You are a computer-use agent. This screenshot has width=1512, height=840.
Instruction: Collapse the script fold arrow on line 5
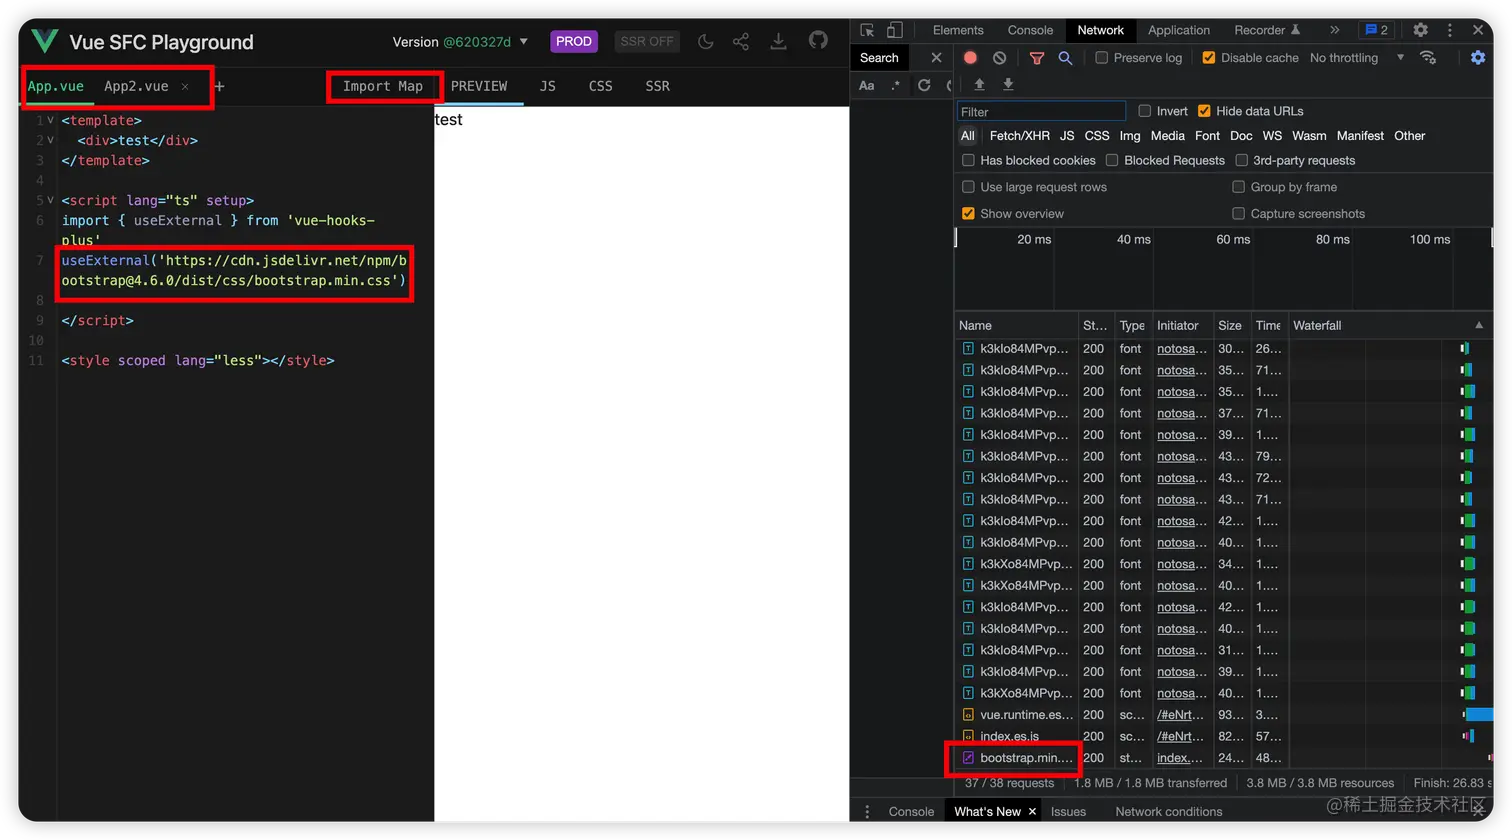pos(50,200)
